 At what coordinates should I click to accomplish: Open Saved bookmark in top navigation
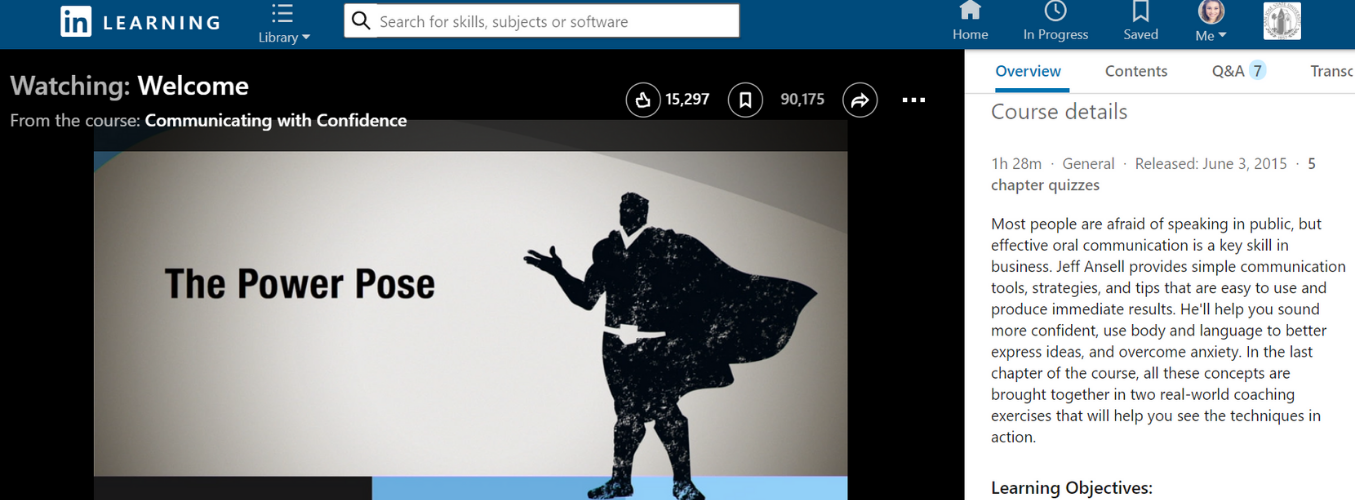pyautogui.click(x=1140, y=22)
